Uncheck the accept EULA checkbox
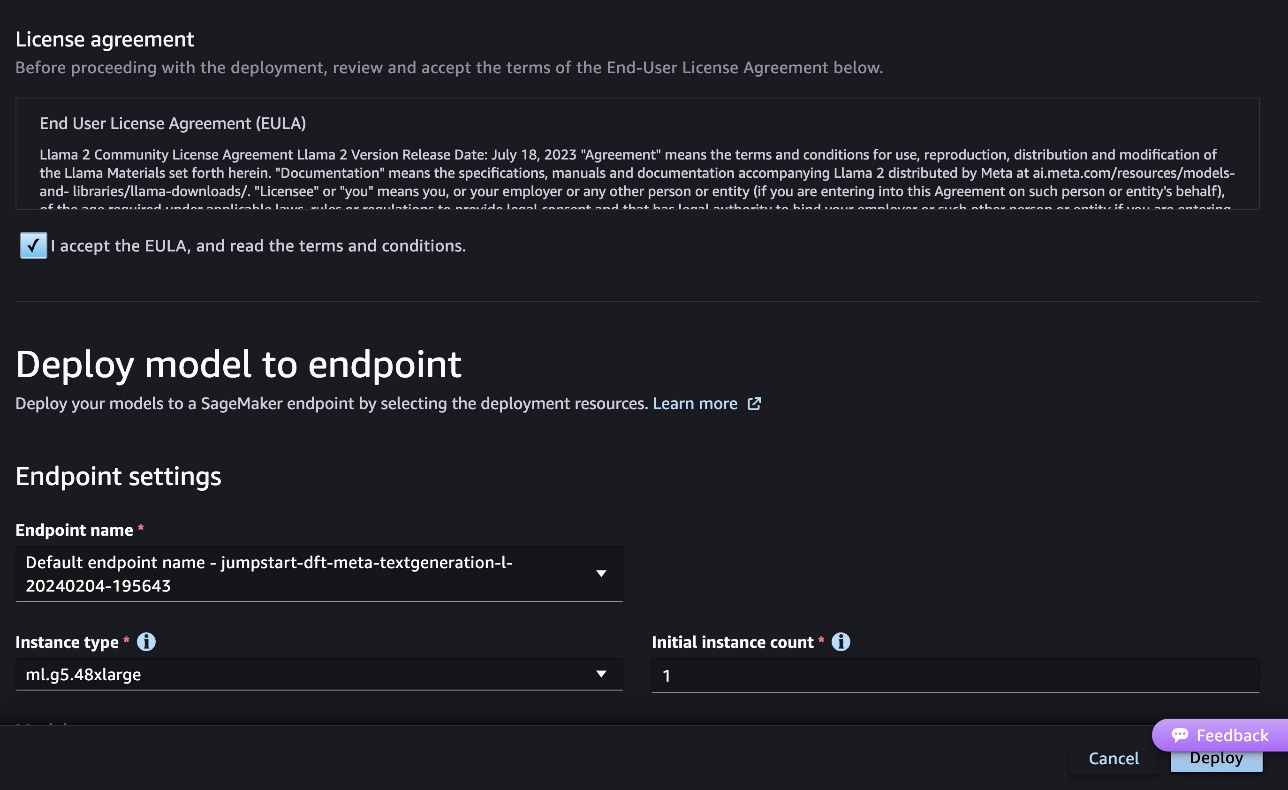The image size is (1288, 790). (x=33, y=245)
